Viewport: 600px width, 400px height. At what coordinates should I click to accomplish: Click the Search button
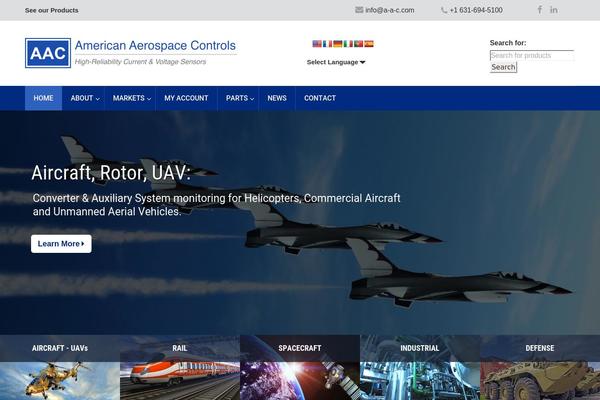(503, 67)
